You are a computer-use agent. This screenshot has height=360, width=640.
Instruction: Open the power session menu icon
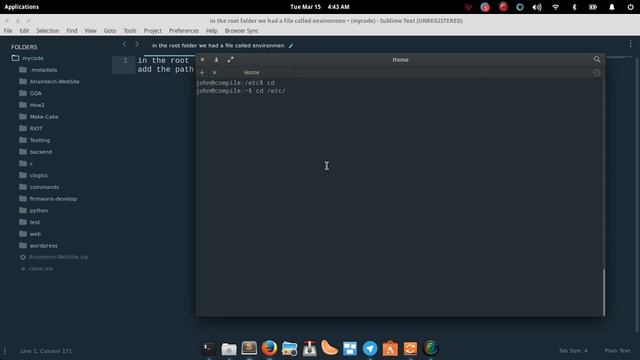coord(631,7)
